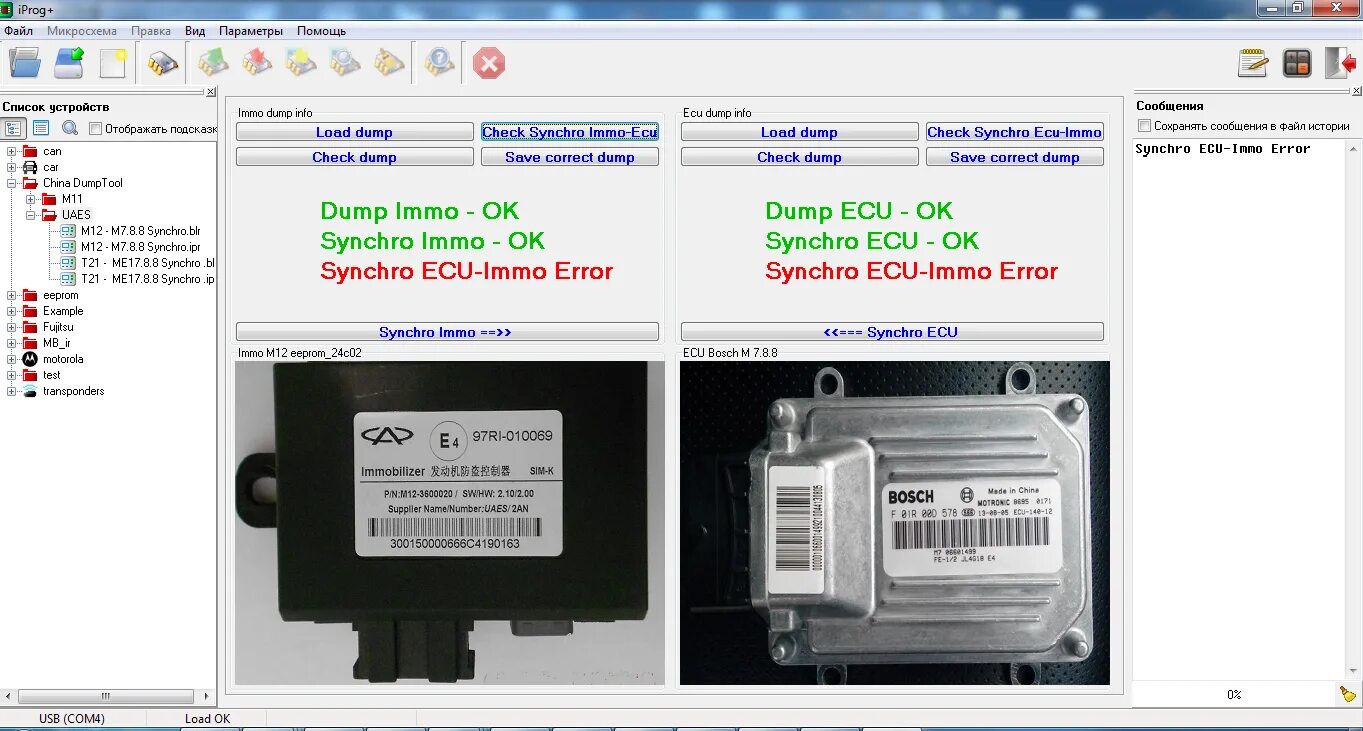Click the chip info question-mark icon

(438, 63)
